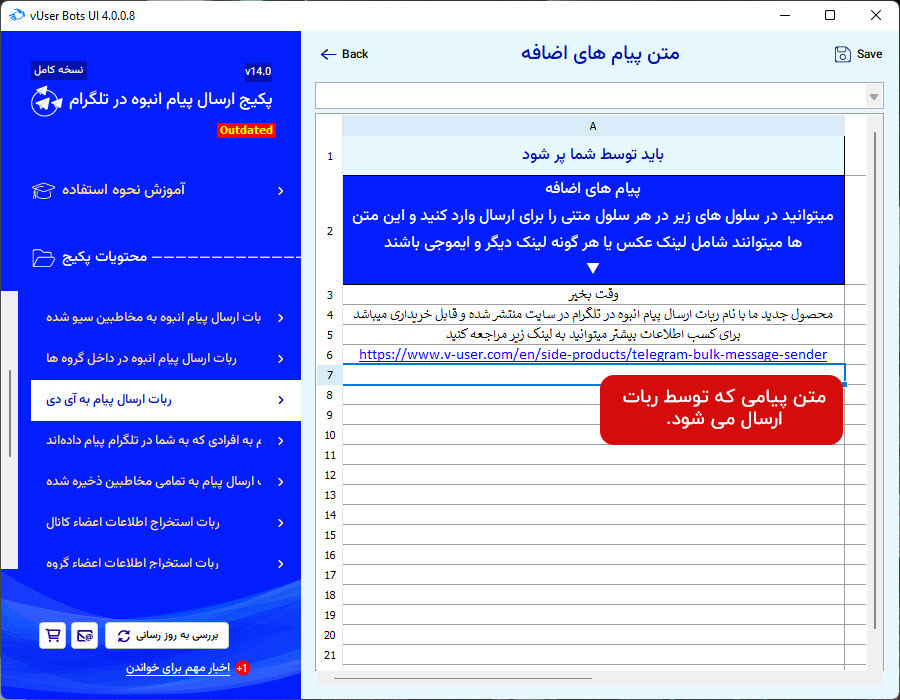Expand chevron for ربات ارسال پیام انبوه به مخاطبین سیو شده
Image resolution: width=900 pixels, height=700 pixels.
click(281, 318)
